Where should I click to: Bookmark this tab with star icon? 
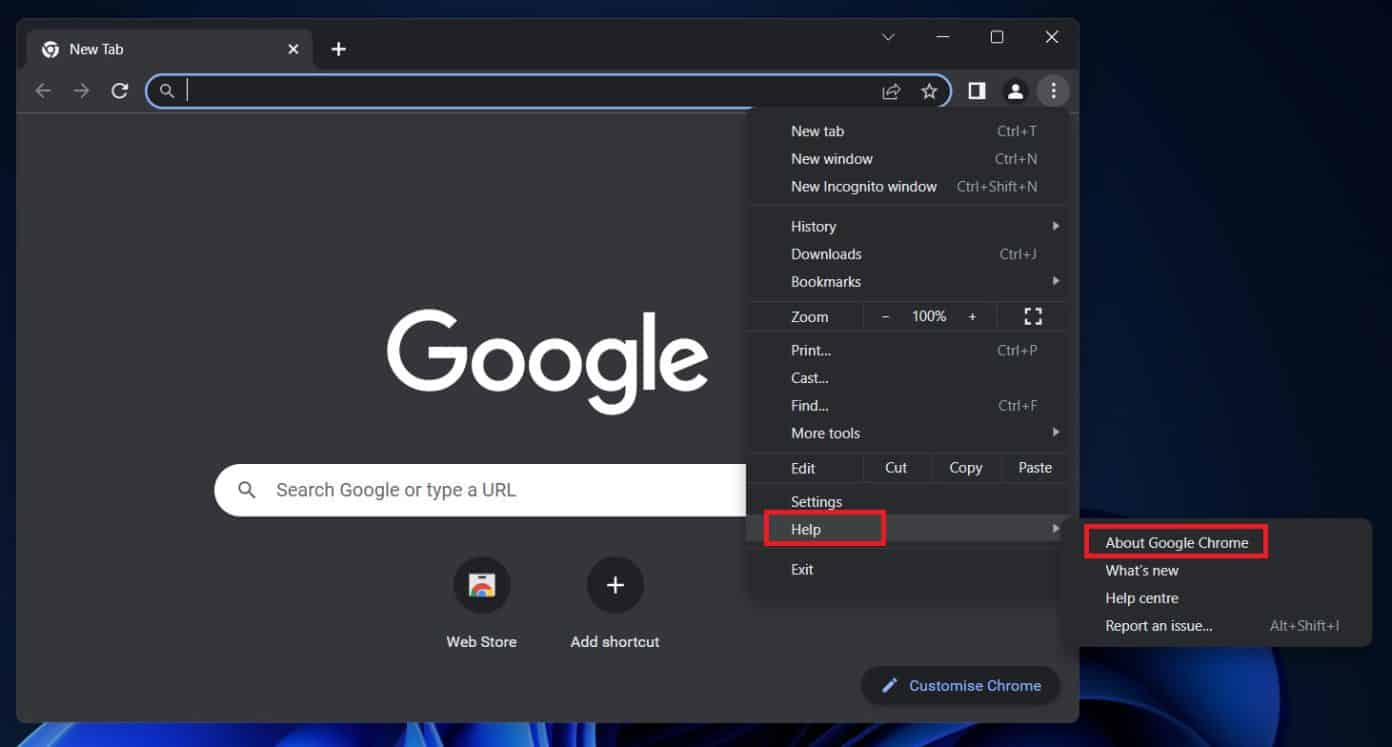pos(929,91)
